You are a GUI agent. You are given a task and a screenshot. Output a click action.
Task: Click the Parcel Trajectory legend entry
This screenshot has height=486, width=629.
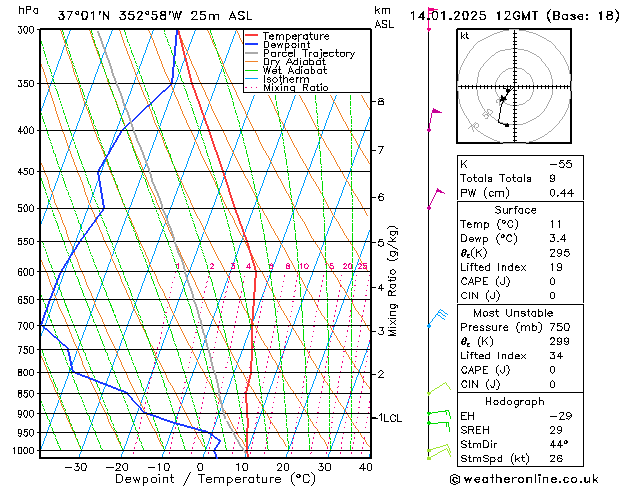(309, 53)
